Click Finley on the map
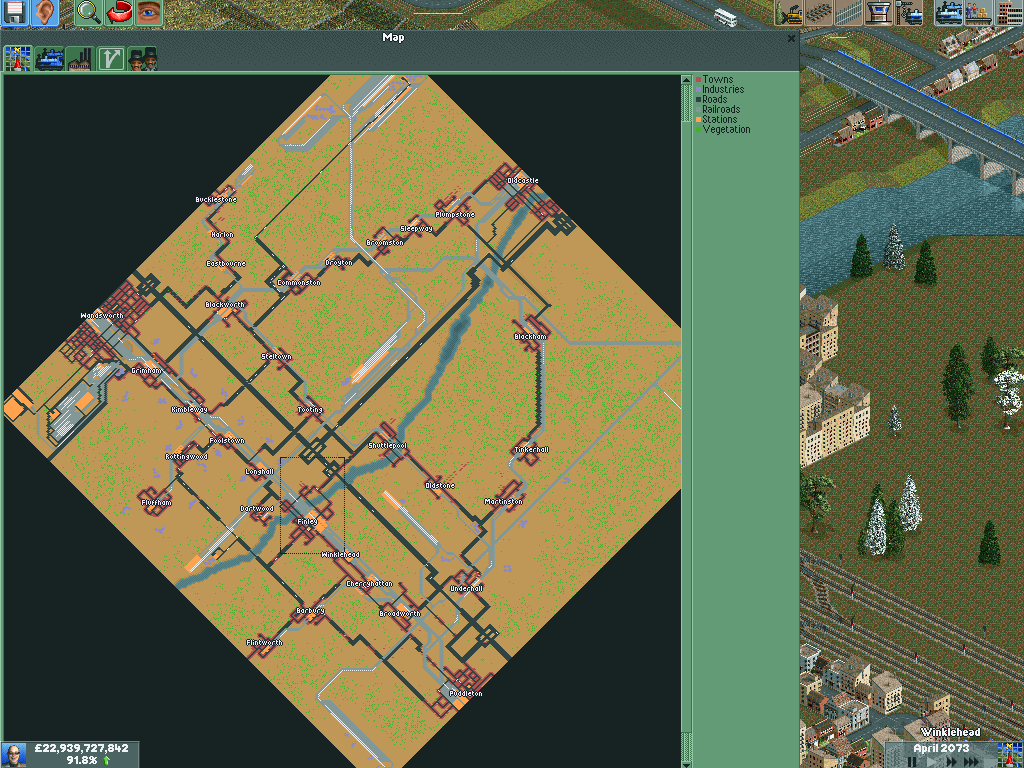 point(307,522)
